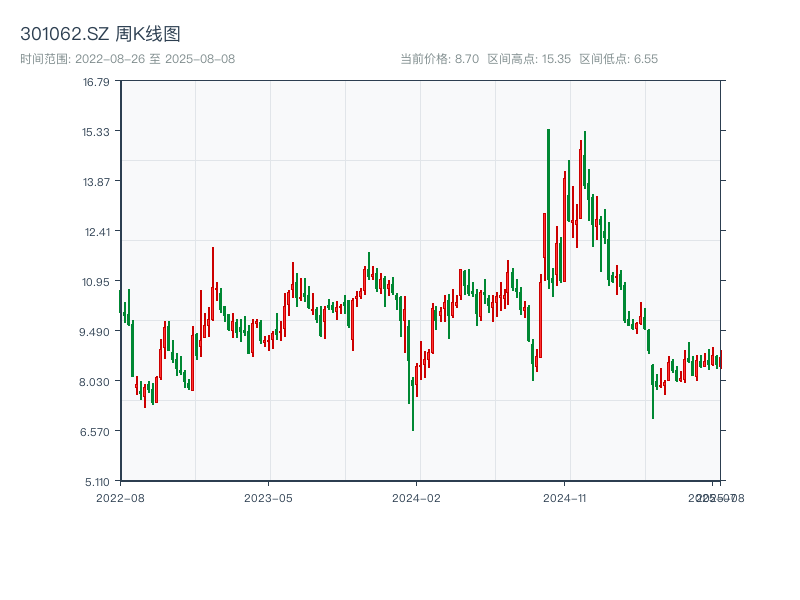Click the y-axis value 9.490
This screenshot has height=600, width=800.
(x=94, y=332)
